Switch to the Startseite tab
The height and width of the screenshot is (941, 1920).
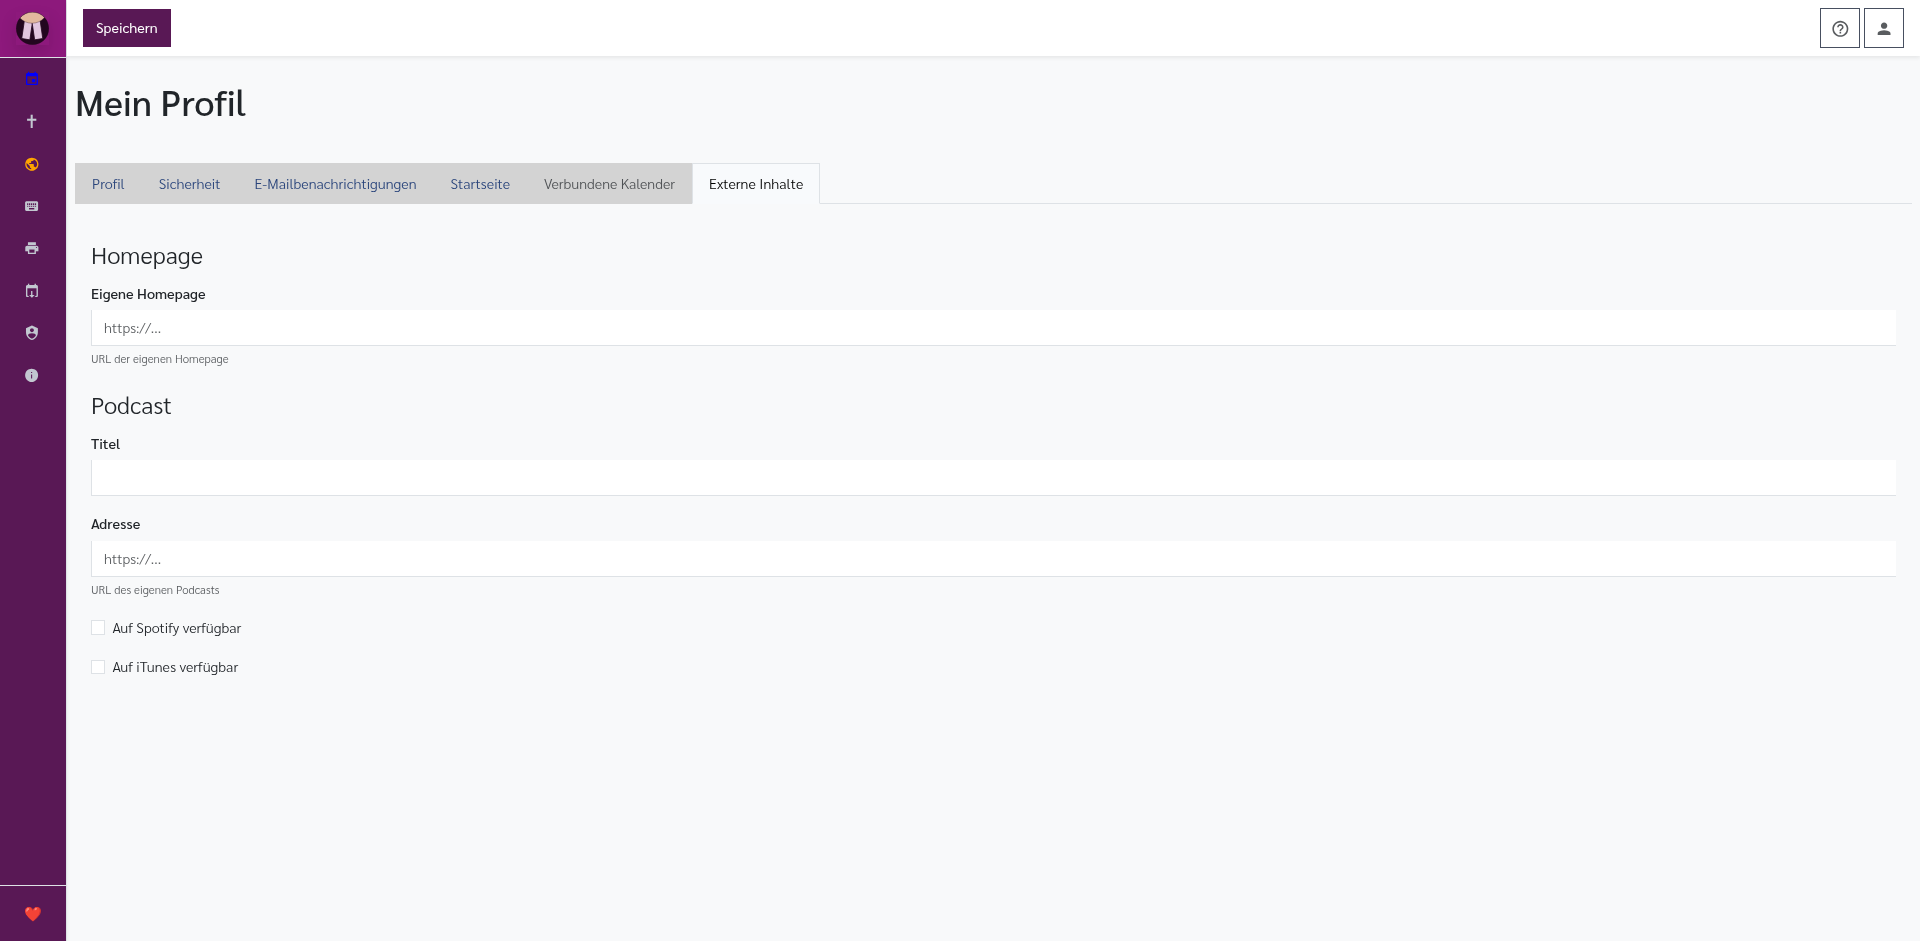pos(480,184)
